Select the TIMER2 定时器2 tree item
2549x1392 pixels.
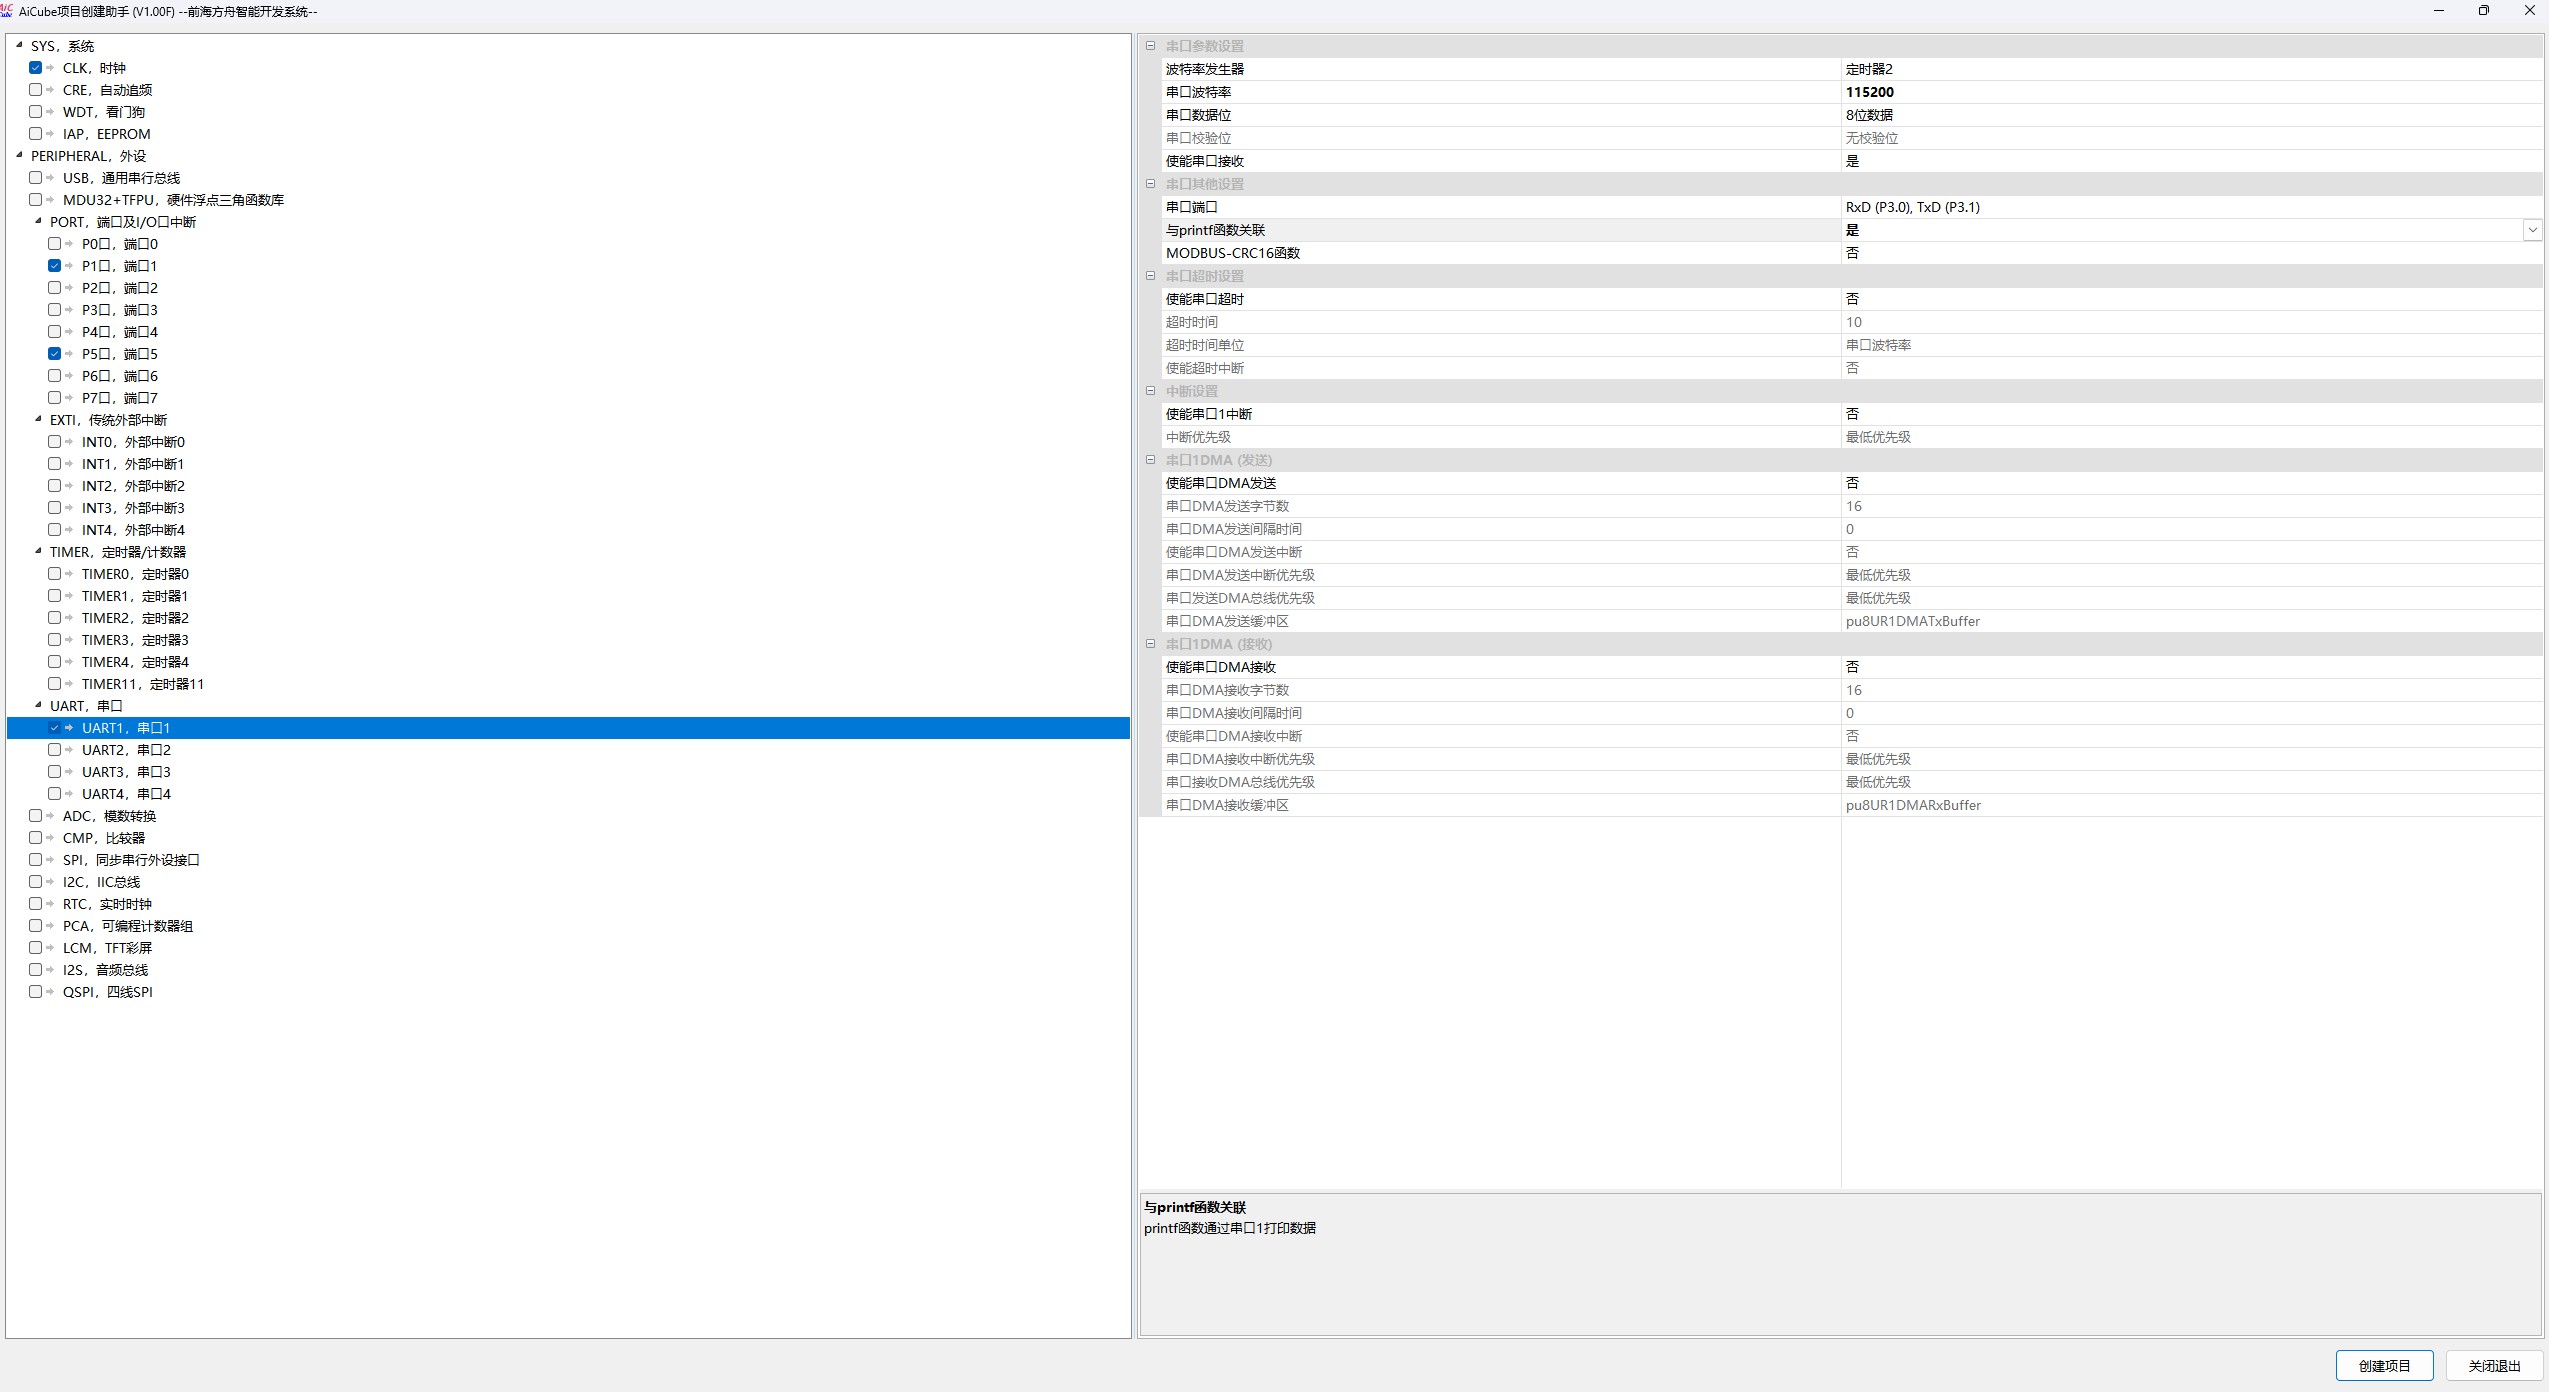[x=135, y=618]
